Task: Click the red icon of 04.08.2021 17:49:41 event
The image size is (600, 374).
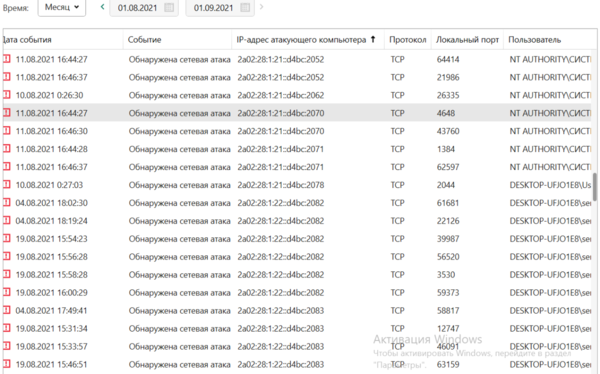Action: click(x=7, y=310)
